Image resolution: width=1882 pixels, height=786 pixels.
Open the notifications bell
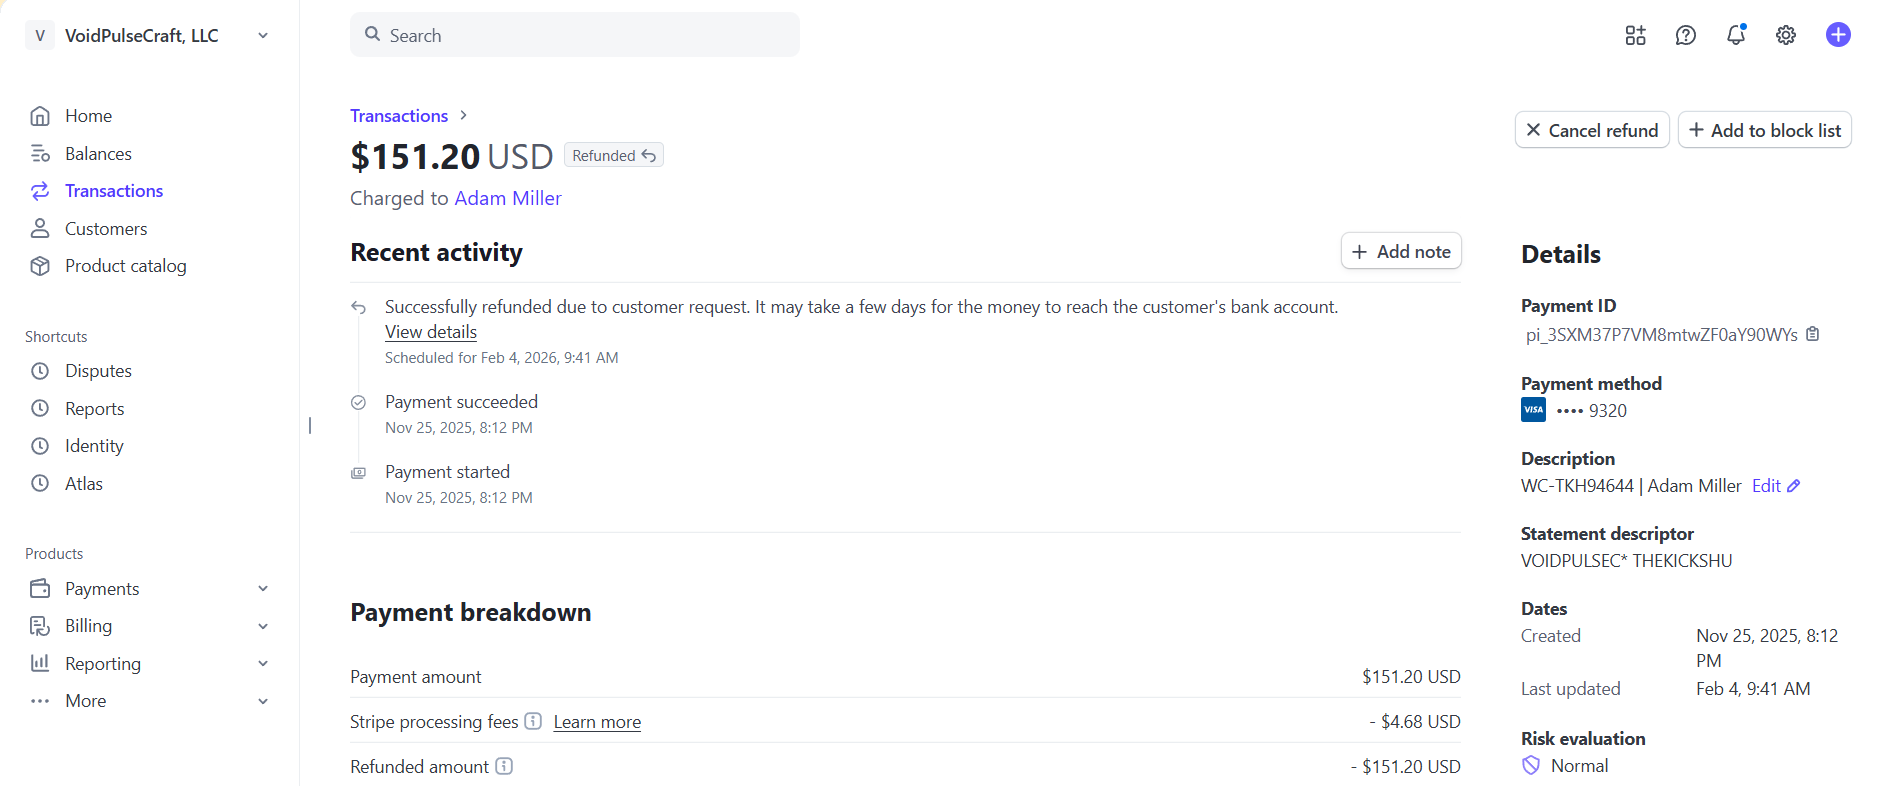tap(1736, 35)
